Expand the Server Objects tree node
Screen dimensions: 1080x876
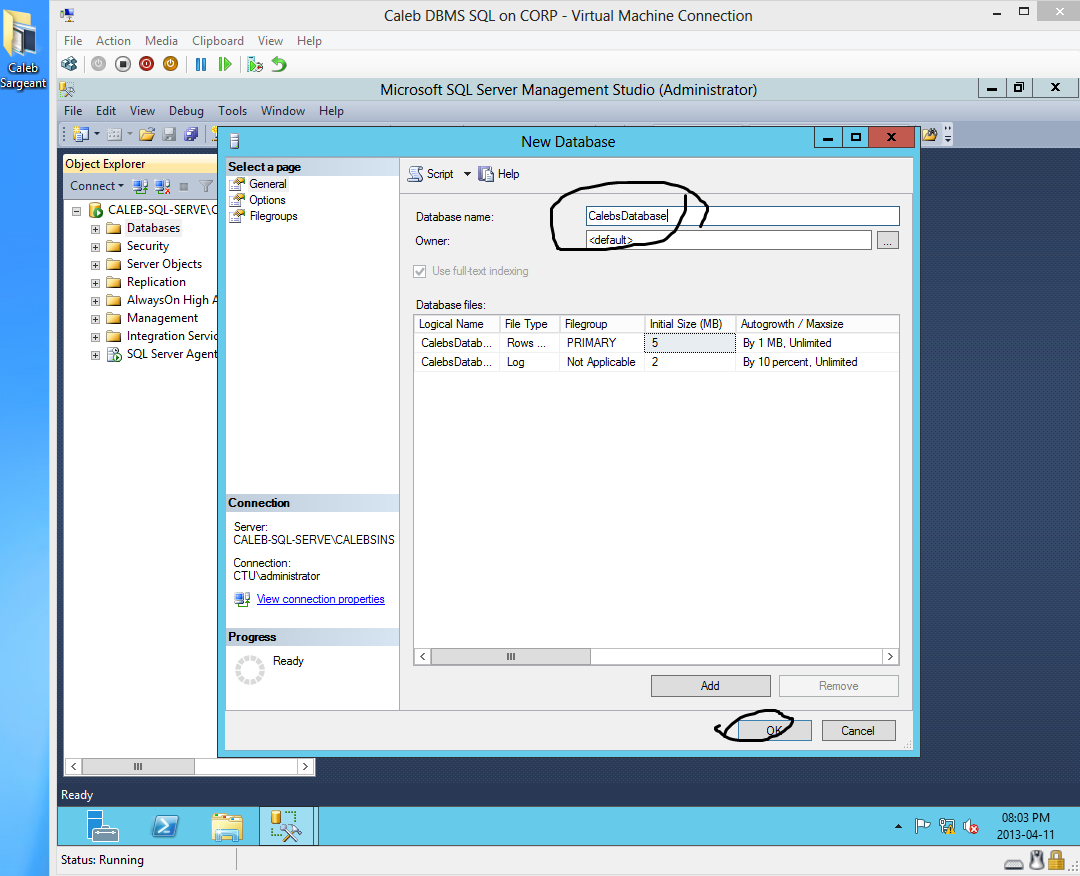pos(96,264)
